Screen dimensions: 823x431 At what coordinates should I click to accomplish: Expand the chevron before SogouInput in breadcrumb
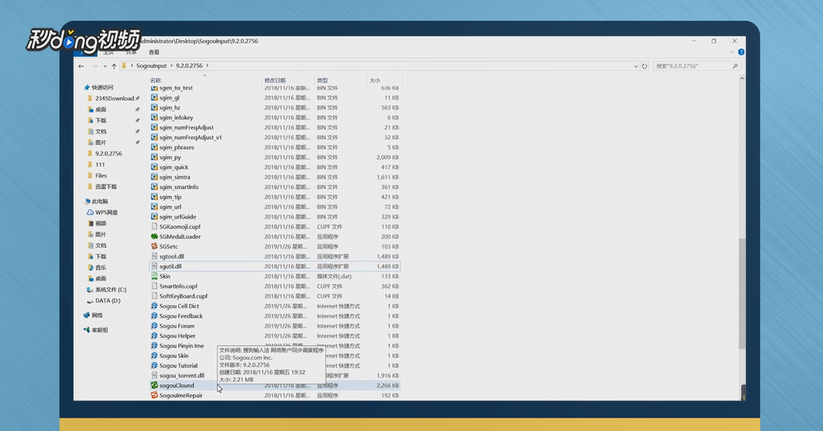pos(132,66)
